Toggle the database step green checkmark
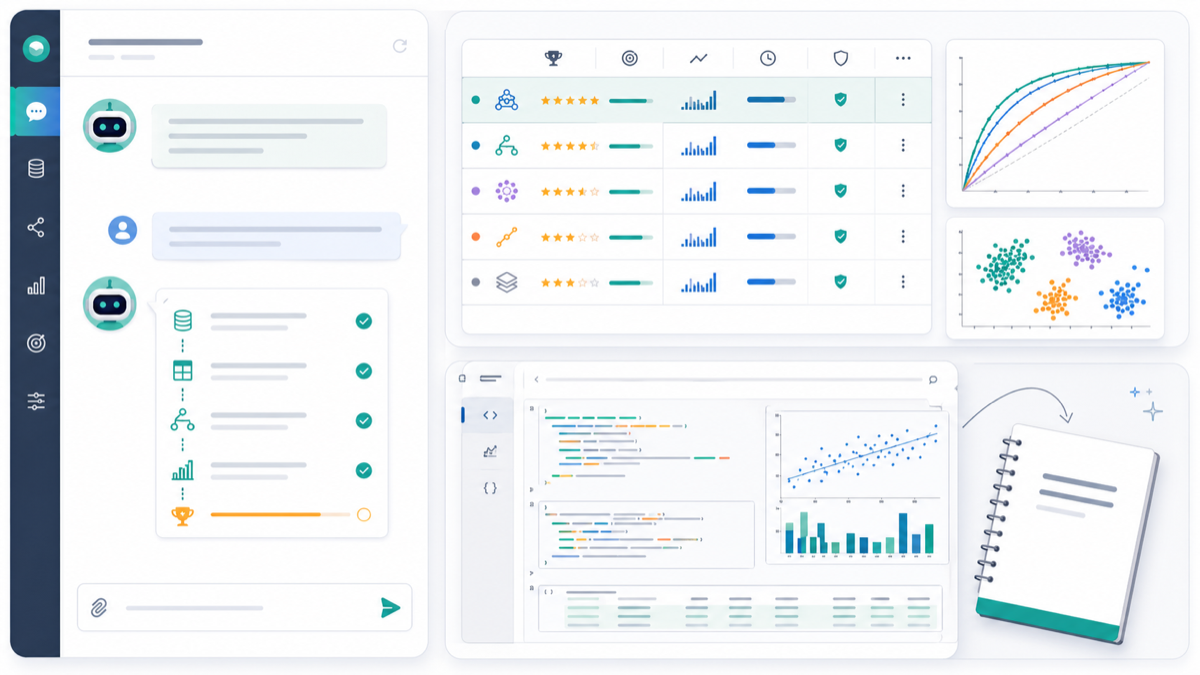 pyautogui.click(x=364, y=321)
